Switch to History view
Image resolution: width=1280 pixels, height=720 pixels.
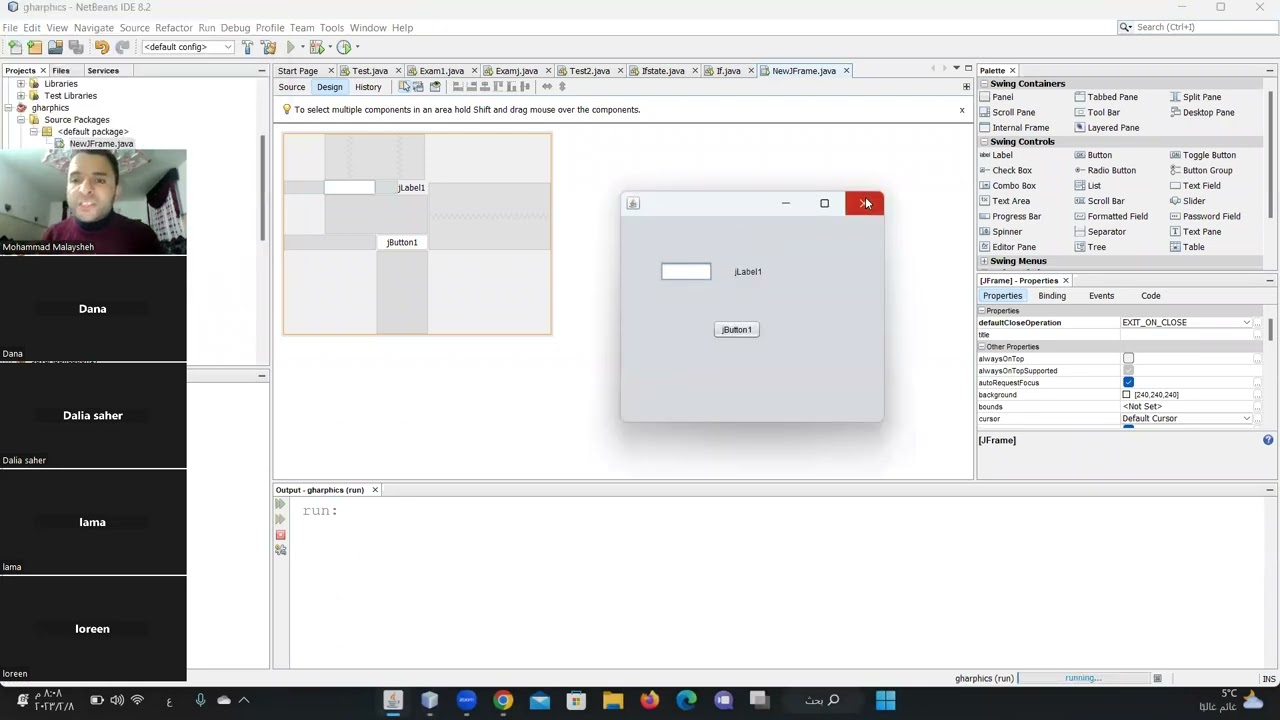(x=368, y=87)
